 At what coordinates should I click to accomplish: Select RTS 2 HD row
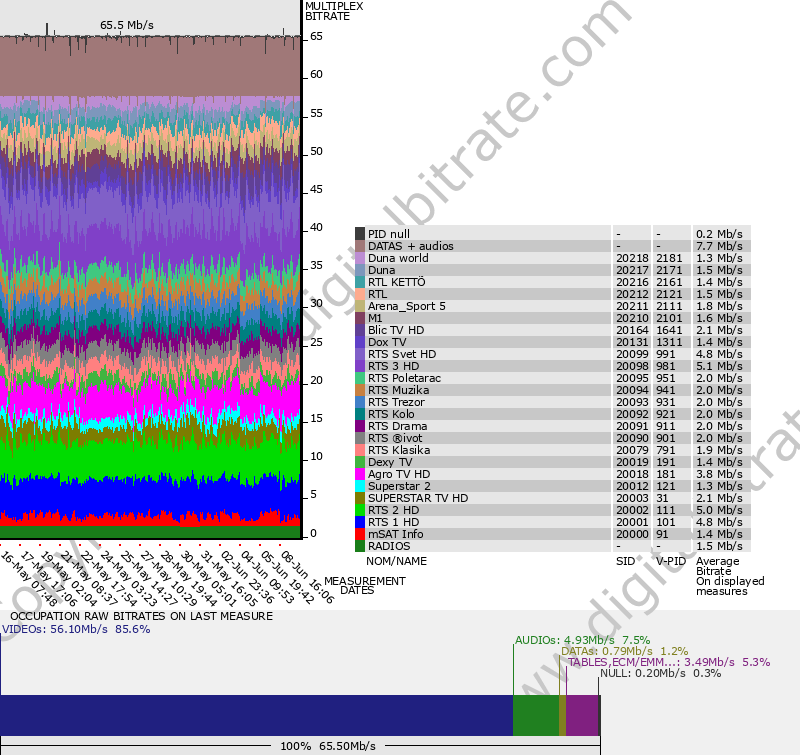(x=553, y=510)
